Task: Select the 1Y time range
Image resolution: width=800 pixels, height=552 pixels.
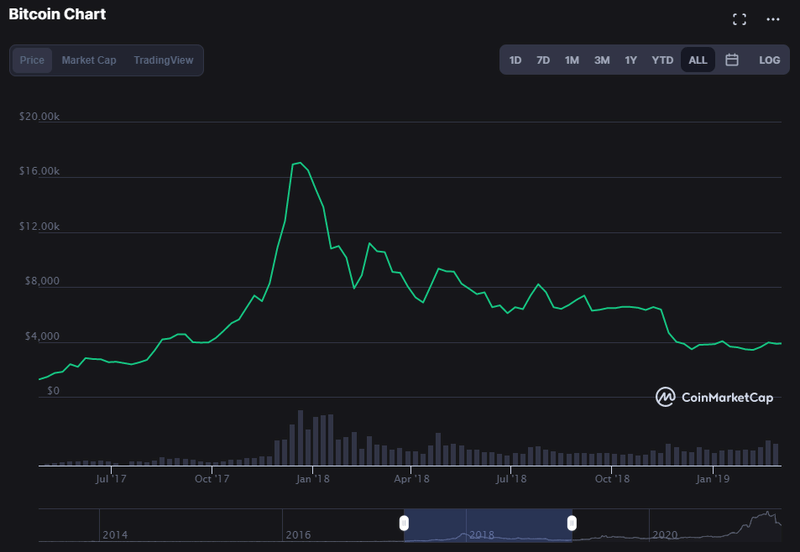Action: 631,60
